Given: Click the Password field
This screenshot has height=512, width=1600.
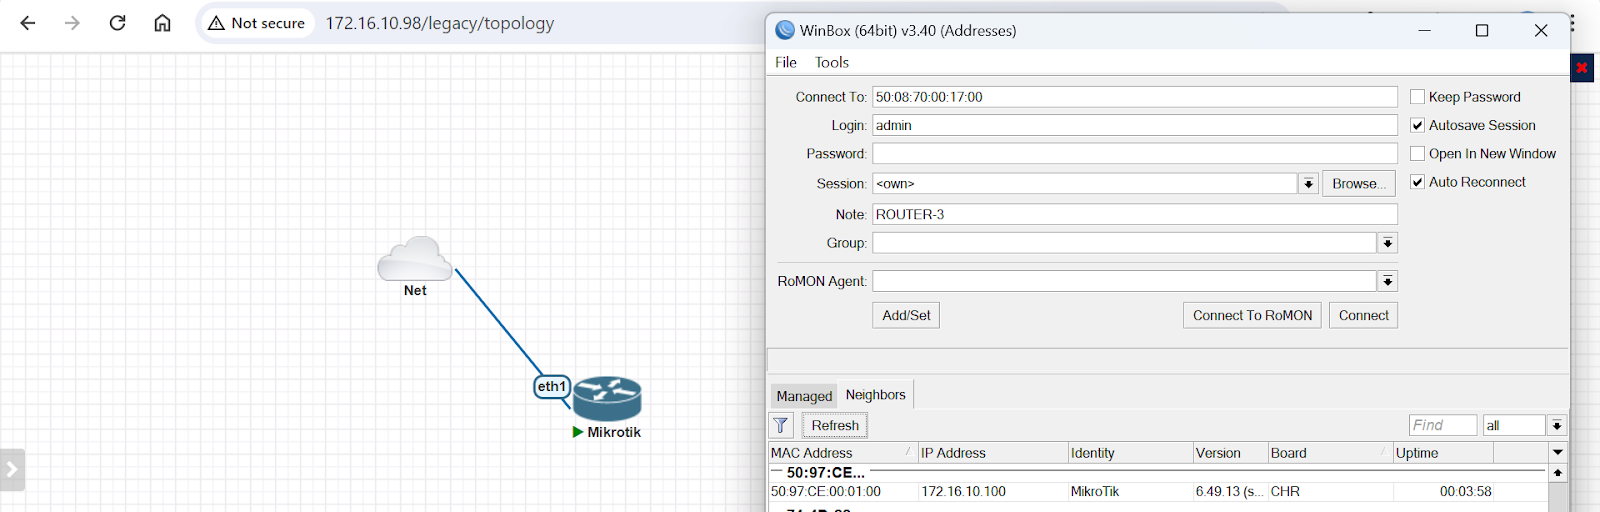Looking at the screenshot, I should [1135, 153].
